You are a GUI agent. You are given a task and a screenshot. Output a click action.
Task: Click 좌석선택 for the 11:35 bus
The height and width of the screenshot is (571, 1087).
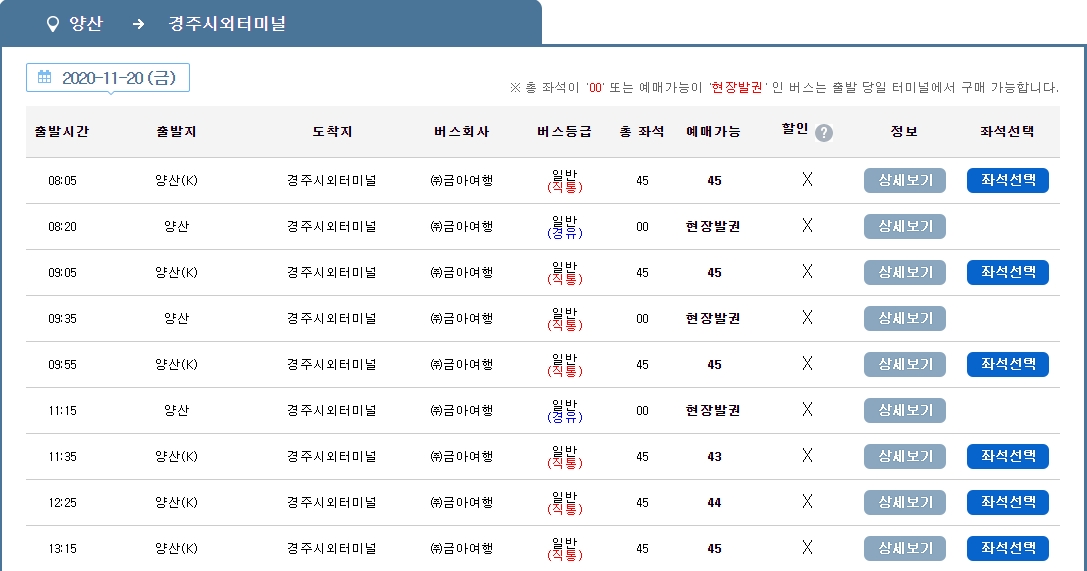click(1008, 456)
